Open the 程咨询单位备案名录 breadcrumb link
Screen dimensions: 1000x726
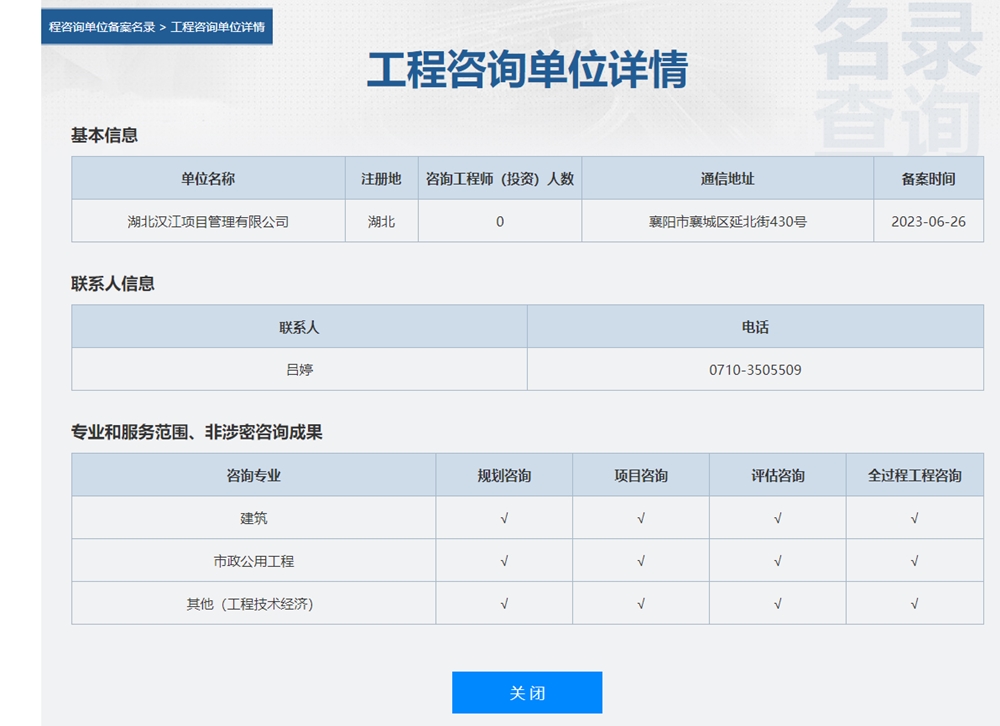[x=101, y=27]
